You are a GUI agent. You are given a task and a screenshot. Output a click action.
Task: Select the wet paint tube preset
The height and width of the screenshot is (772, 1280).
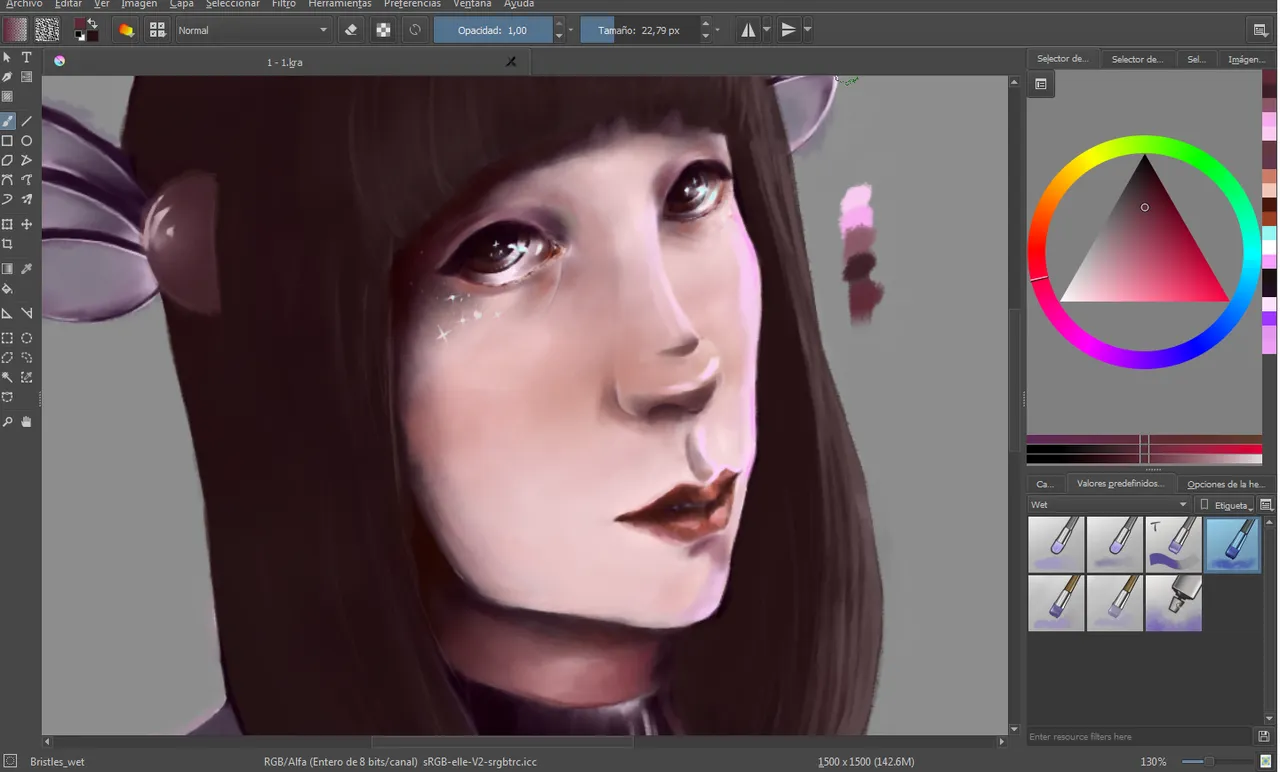1173,603
